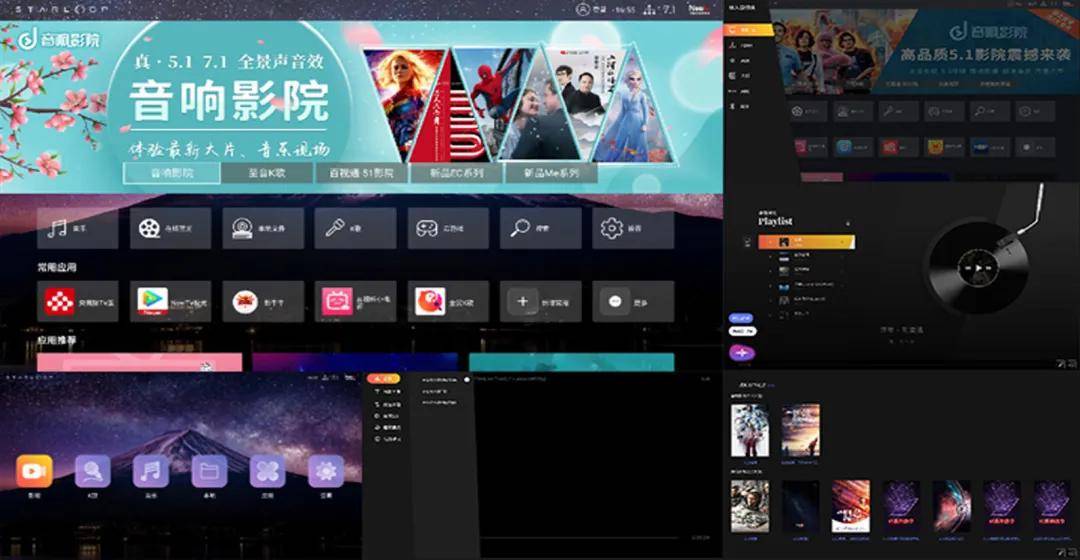The width and height of the screenshot is (1080, 560).
Task: Open the magnifier search tile
Action: pyautogui.click(x=541, y=228)
